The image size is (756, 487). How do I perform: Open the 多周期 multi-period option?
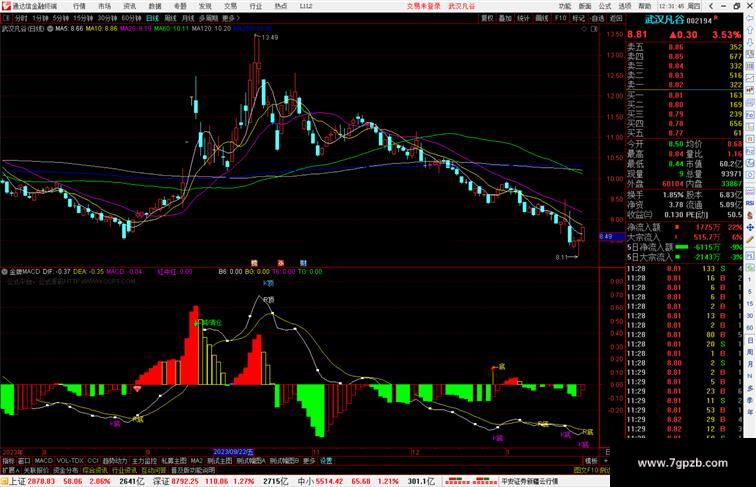pyautogui.click(x=208, y=18)
